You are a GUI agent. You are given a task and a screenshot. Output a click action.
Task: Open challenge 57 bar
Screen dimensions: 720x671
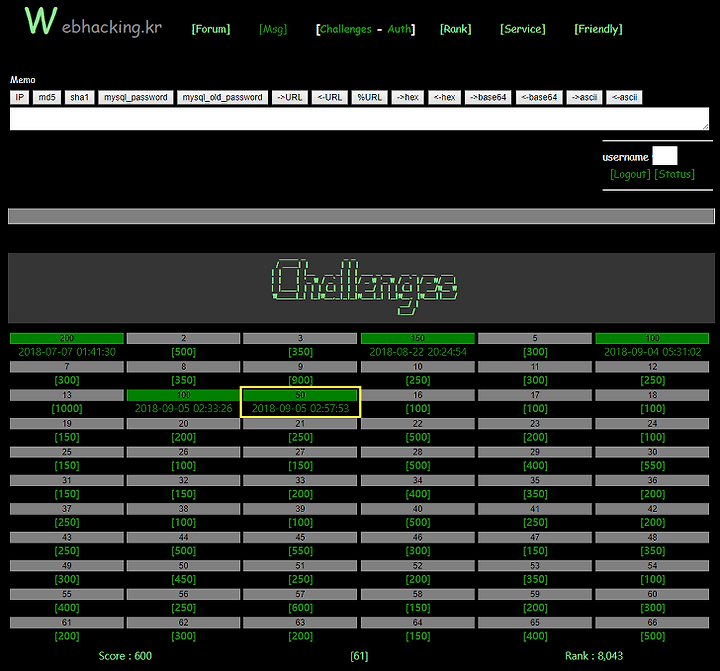coord(300,595)
